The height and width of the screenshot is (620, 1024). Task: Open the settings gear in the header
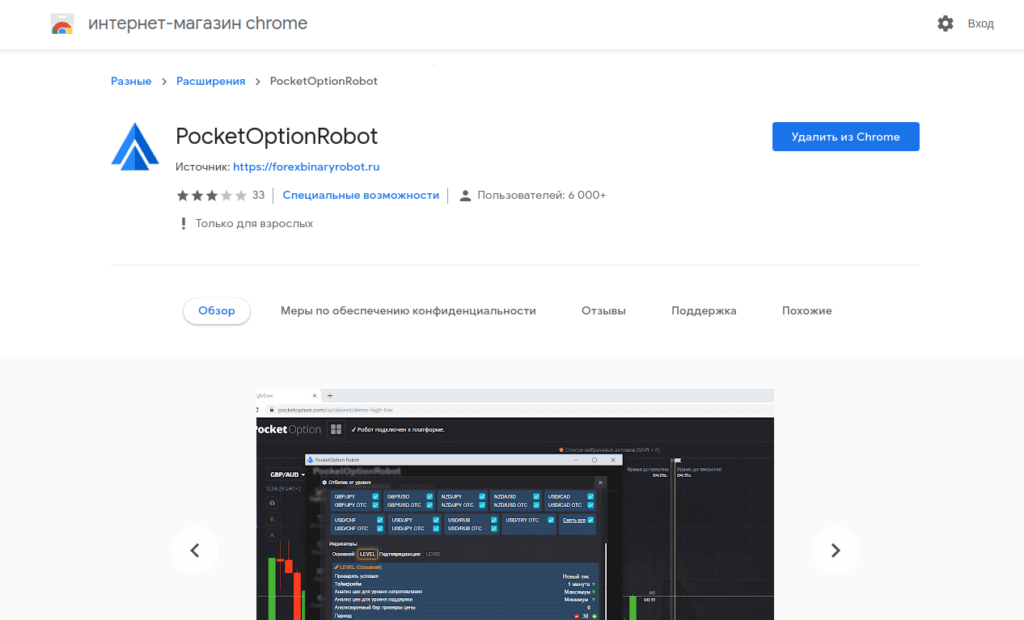[x=945, y=23]
